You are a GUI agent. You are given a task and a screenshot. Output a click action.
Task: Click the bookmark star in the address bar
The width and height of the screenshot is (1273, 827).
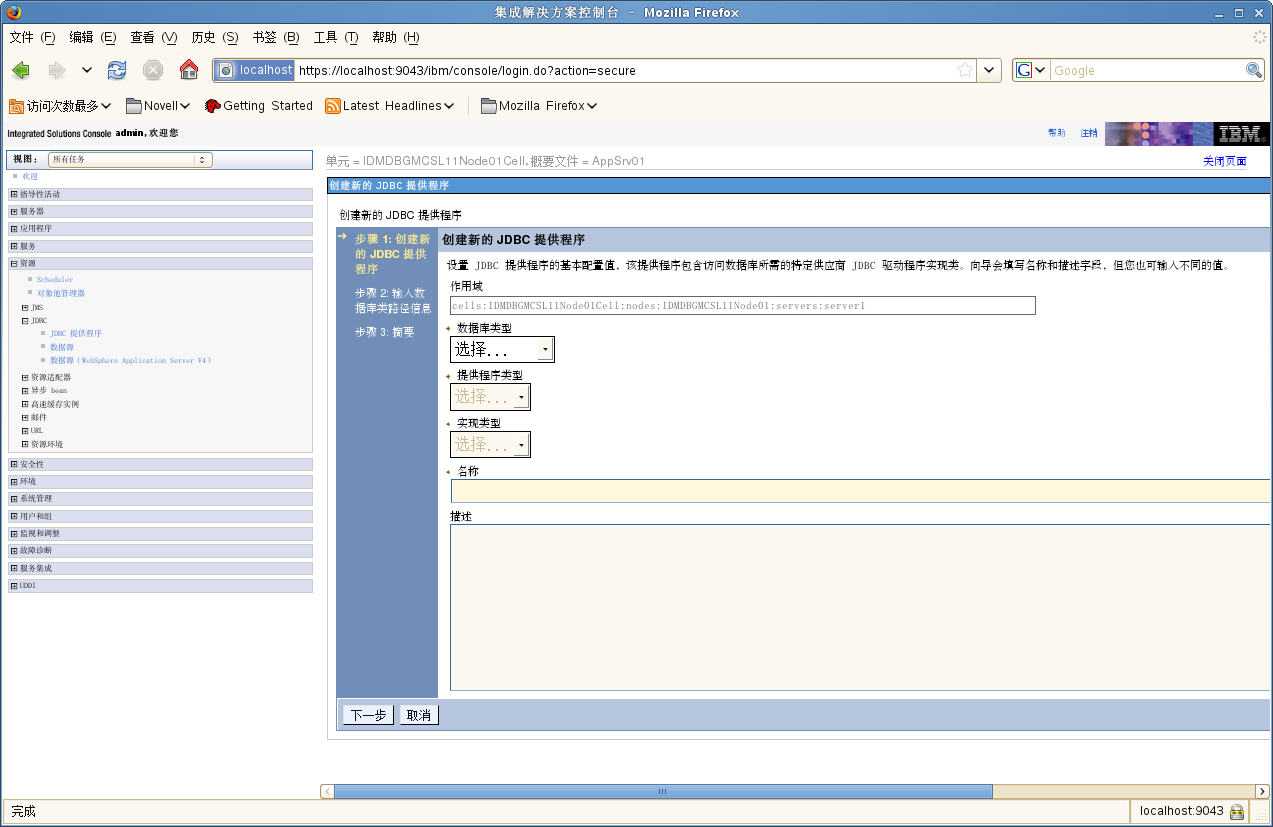pos(964,70)
